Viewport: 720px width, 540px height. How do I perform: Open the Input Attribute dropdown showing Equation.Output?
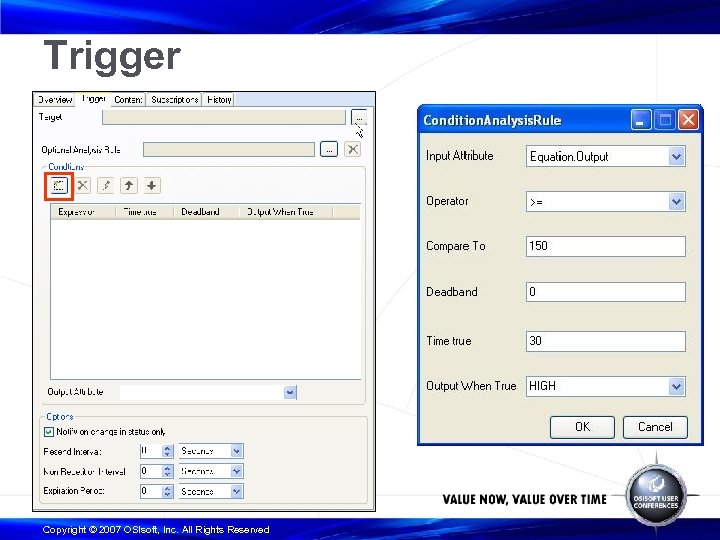(676, 157)
